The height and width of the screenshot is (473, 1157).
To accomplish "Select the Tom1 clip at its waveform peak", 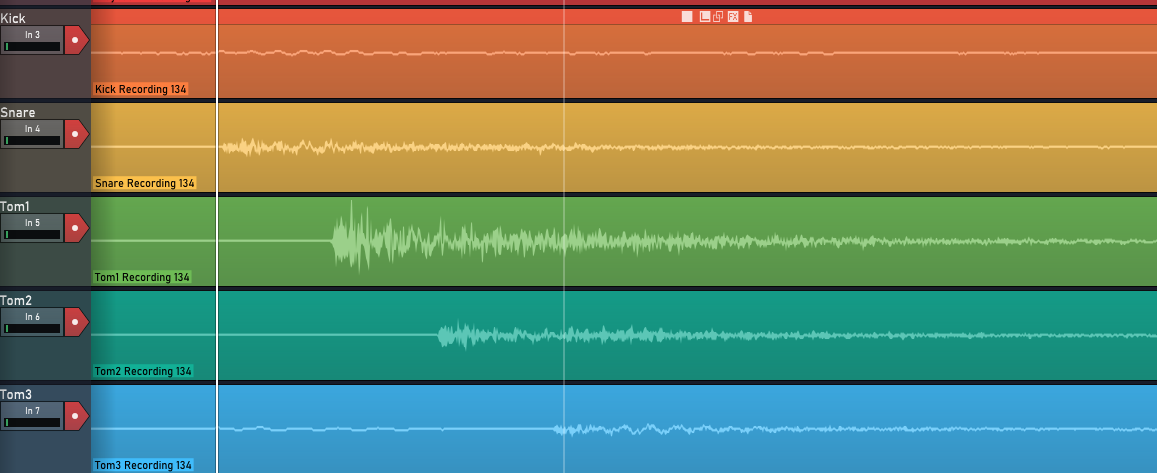I will click(353, 241).
